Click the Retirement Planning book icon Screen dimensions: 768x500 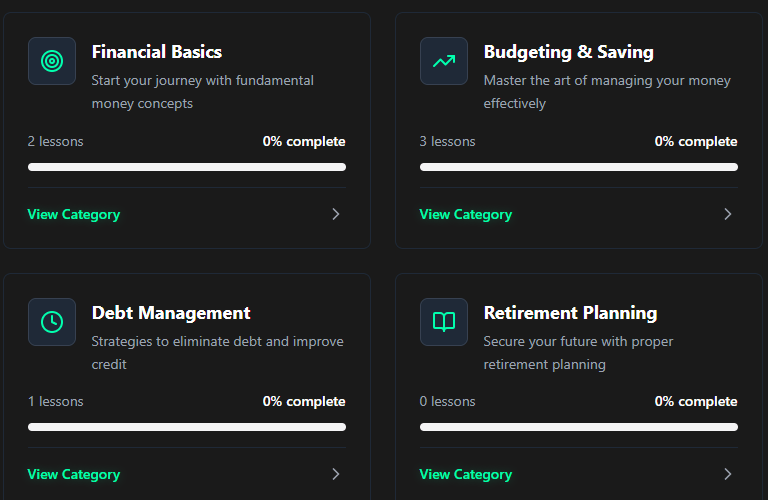coord(444,322)
